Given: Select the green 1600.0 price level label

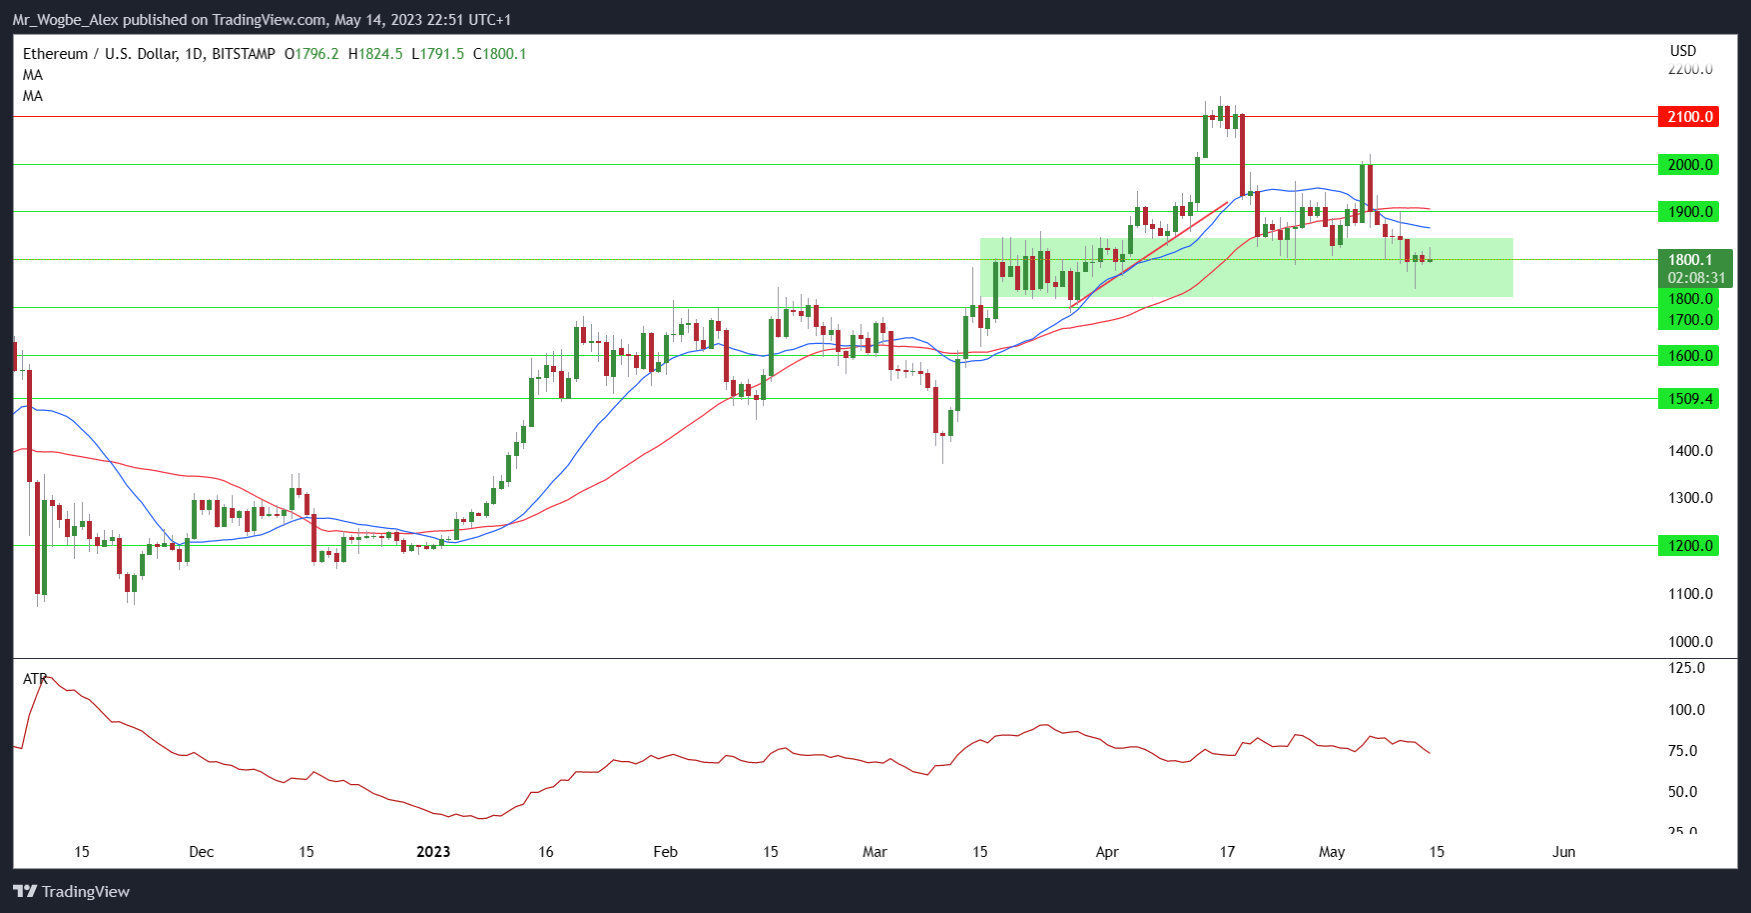Looking at the screenshot, I should coord(1688,356).
